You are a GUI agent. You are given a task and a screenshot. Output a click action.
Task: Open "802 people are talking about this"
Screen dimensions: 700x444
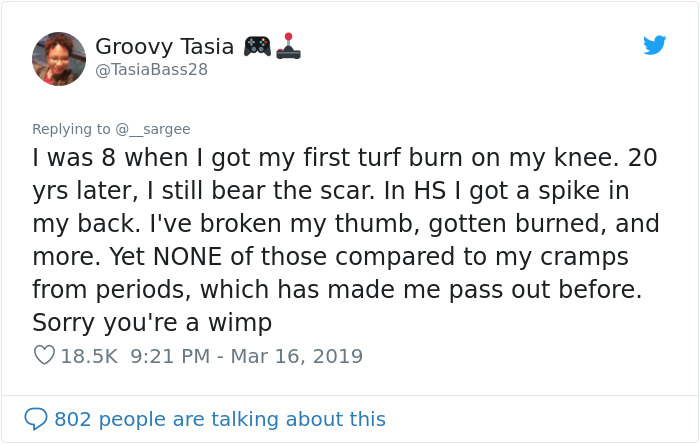[219, 419]
